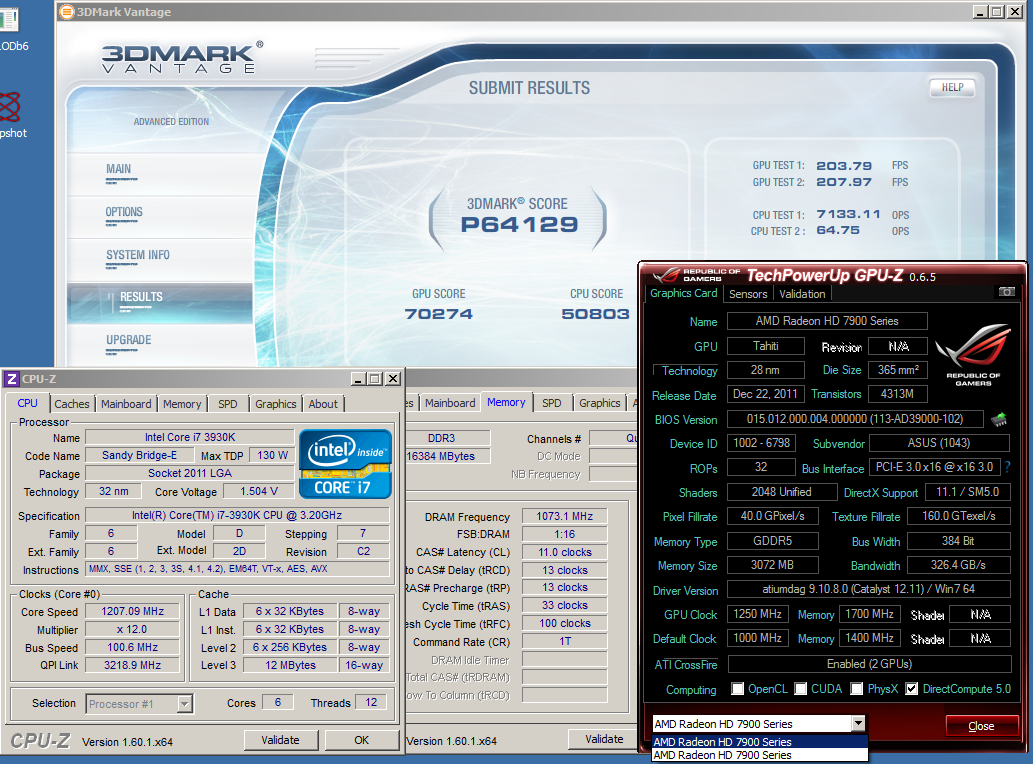Click the BIOS save chip icon in GPU-Z
This screenshot has height=764, width=1033.
coord(999,419)
